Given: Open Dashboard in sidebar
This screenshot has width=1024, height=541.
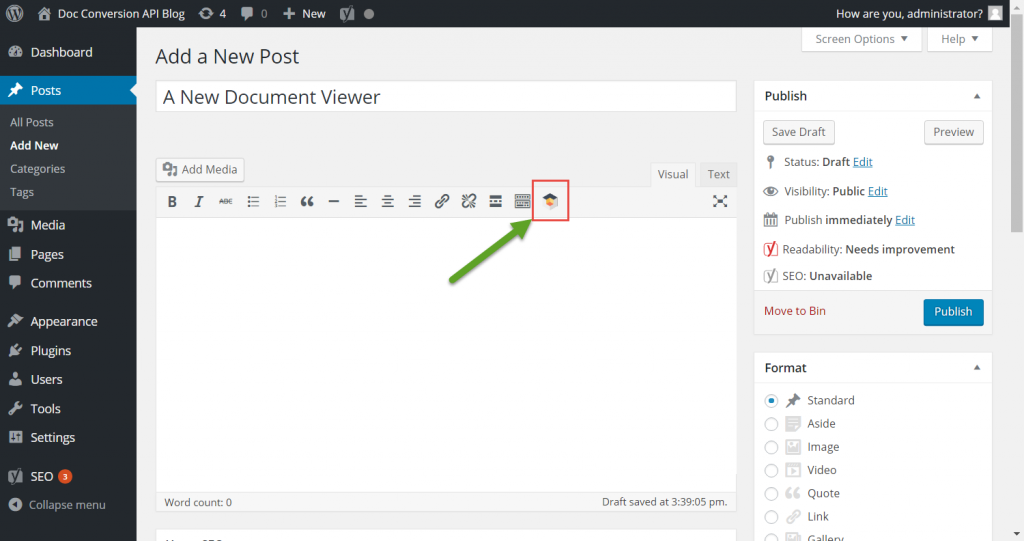Looking at the screenshot, I should click(x=68, y=52).
